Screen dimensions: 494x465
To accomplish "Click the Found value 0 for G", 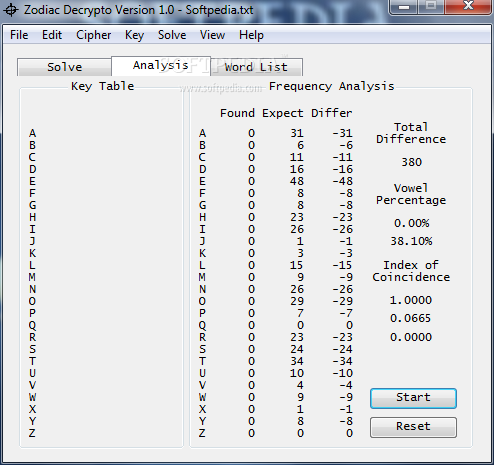I will pyautogui.click(x=251, y=205).
